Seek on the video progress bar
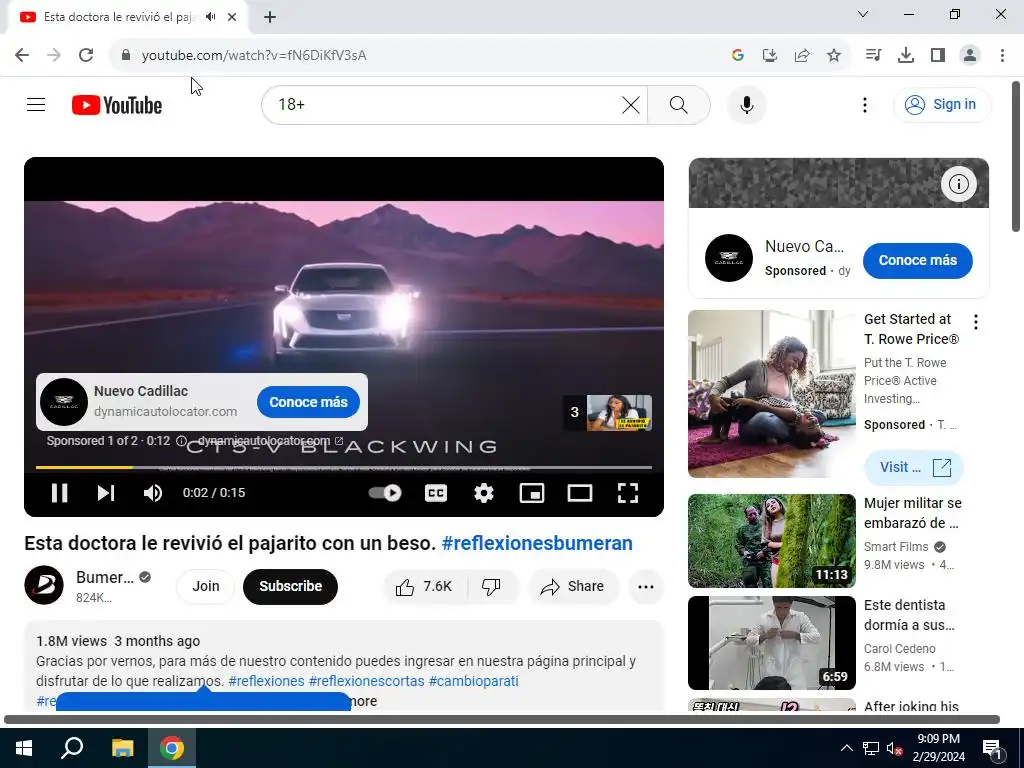Image resolution: width=1024 pixels, height=768 pixels. 344,468
